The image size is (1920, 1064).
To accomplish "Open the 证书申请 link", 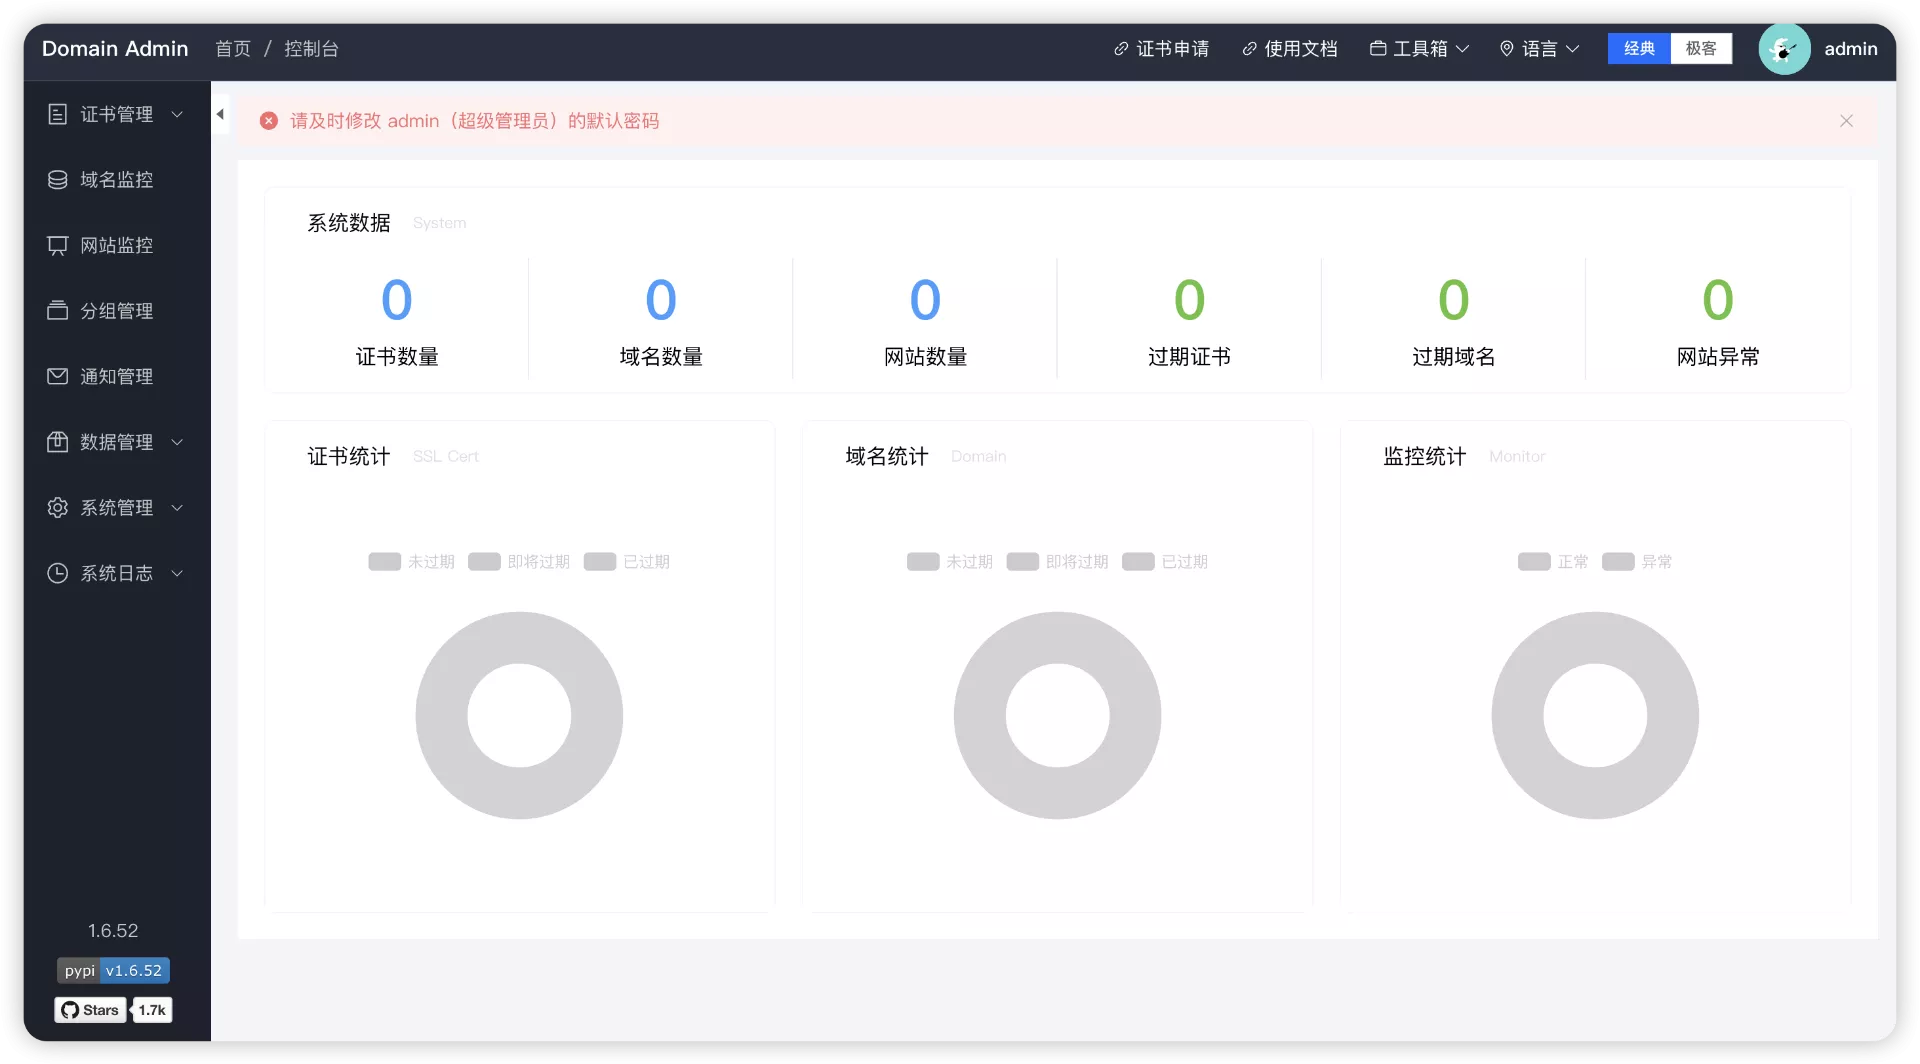I will 1161,49.
